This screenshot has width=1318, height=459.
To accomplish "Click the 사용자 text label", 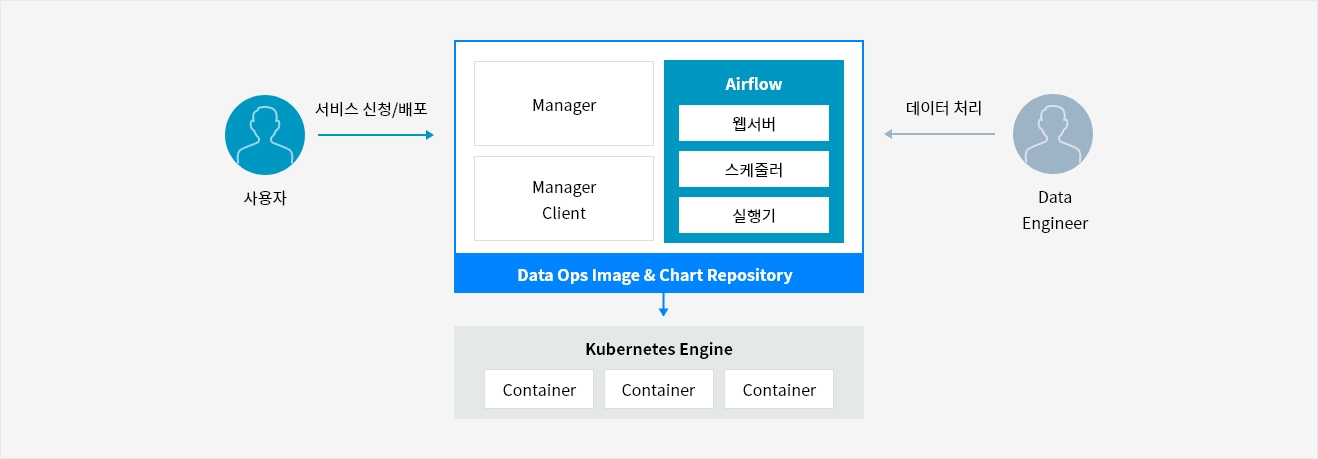I will point(264,198).
